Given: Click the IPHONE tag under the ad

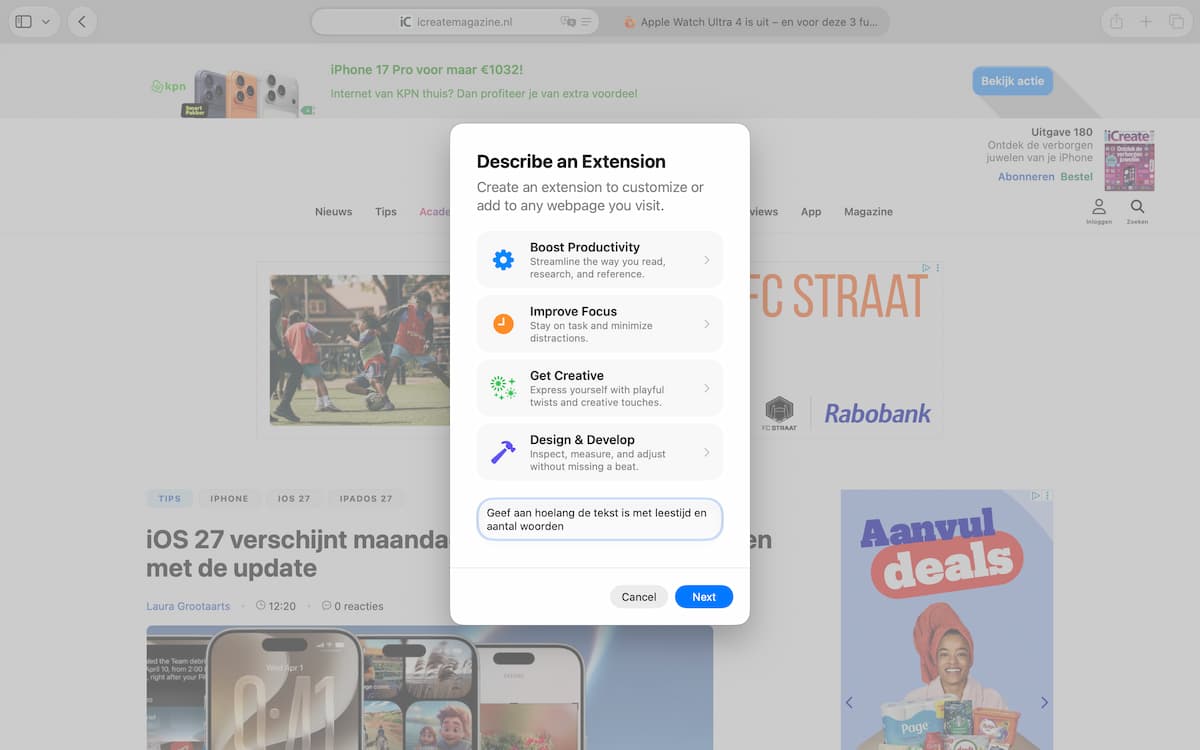Looking at the screenshot, I should pos(229,498).
